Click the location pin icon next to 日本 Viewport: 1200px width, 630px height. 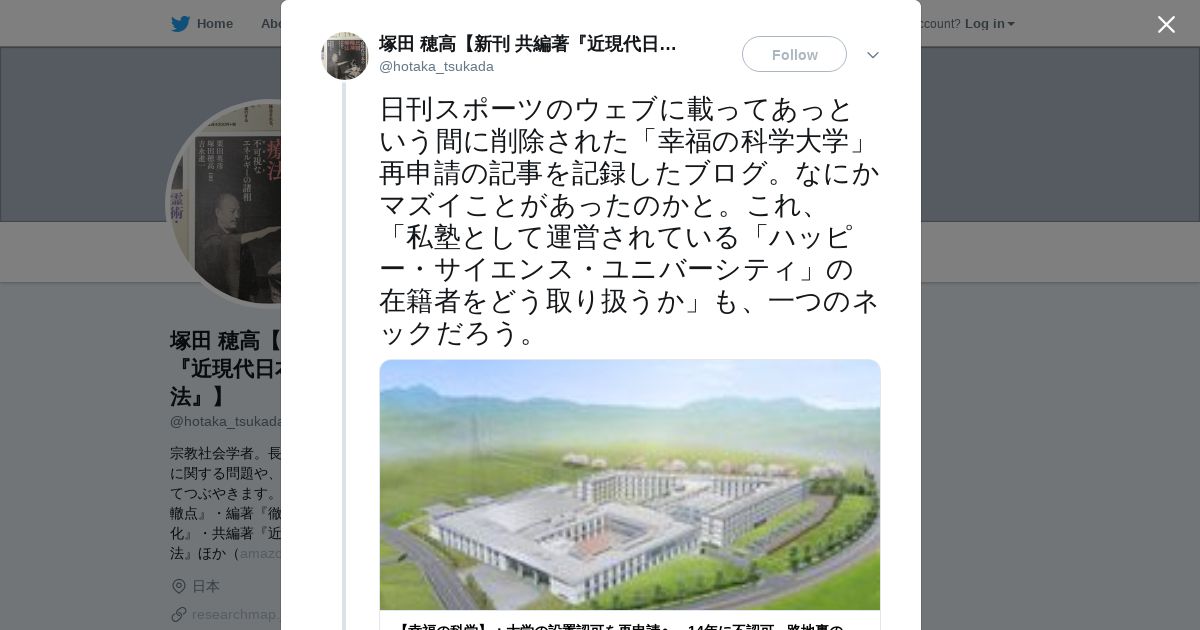(x=179, y=586)
